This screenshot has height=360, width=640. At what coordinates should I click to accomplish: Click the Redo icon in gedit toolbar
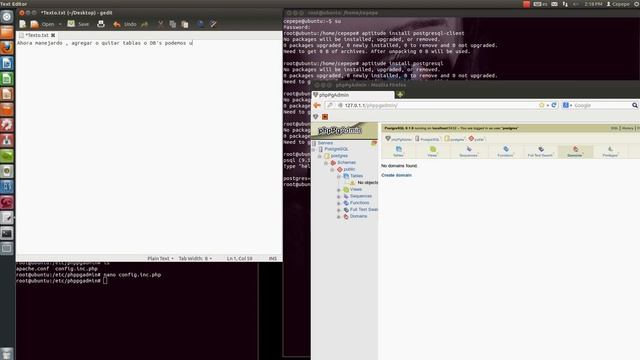point(144,24)
